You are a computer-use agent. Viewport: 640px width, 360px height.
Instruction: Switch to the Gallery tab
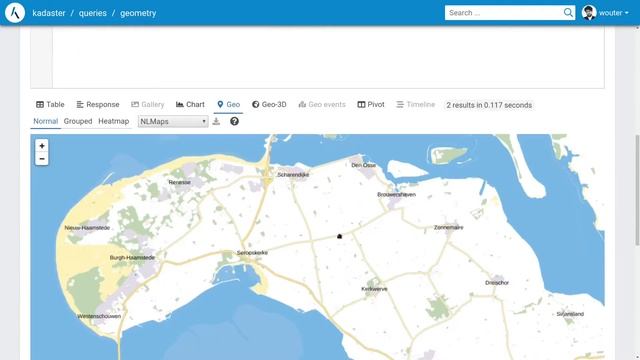click(x=148, y=104)
